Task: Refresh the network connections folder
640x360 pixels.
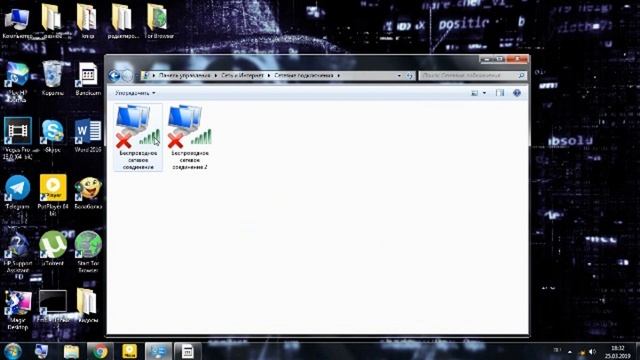Action: pos(410,76)
